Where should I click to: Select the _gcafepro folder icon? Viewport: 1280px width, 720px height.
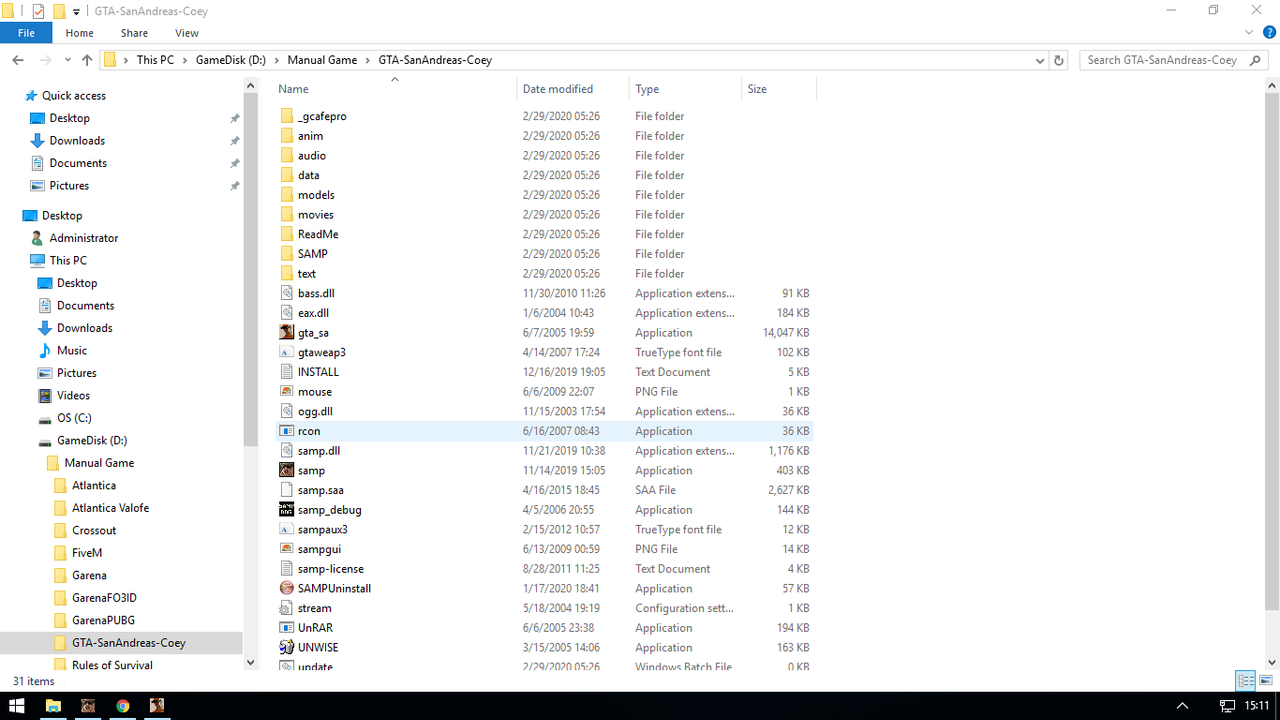287,116
